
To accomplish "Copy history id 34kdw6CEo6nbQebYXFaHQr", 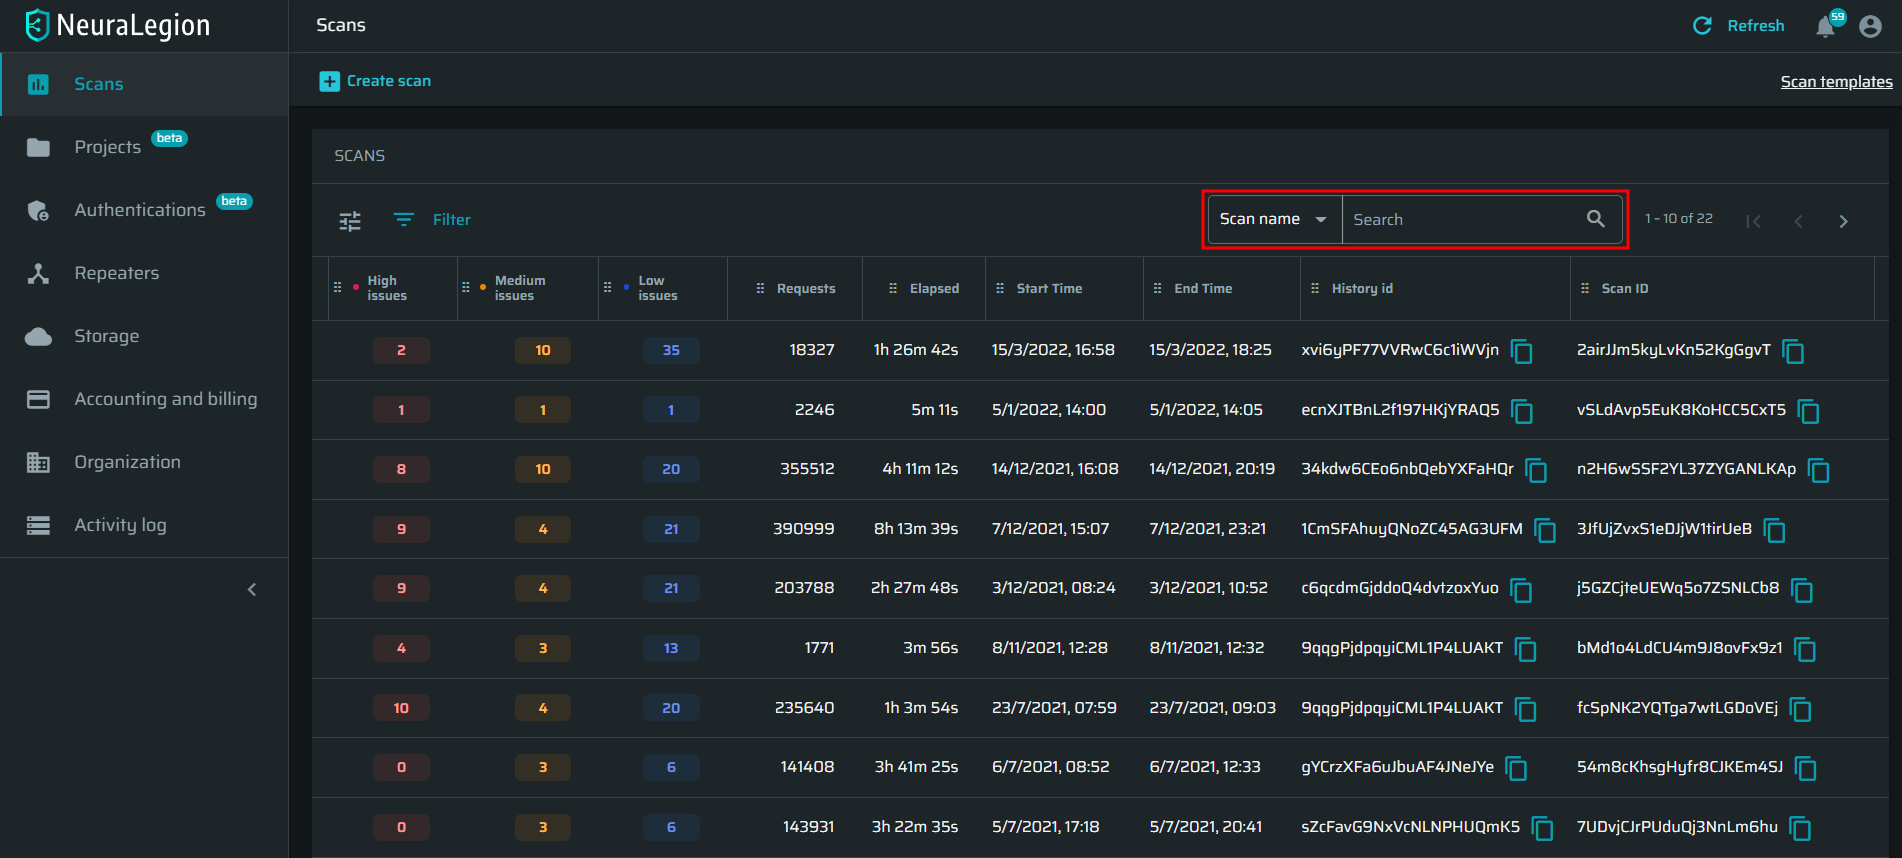I will [x=1537, y=470].
